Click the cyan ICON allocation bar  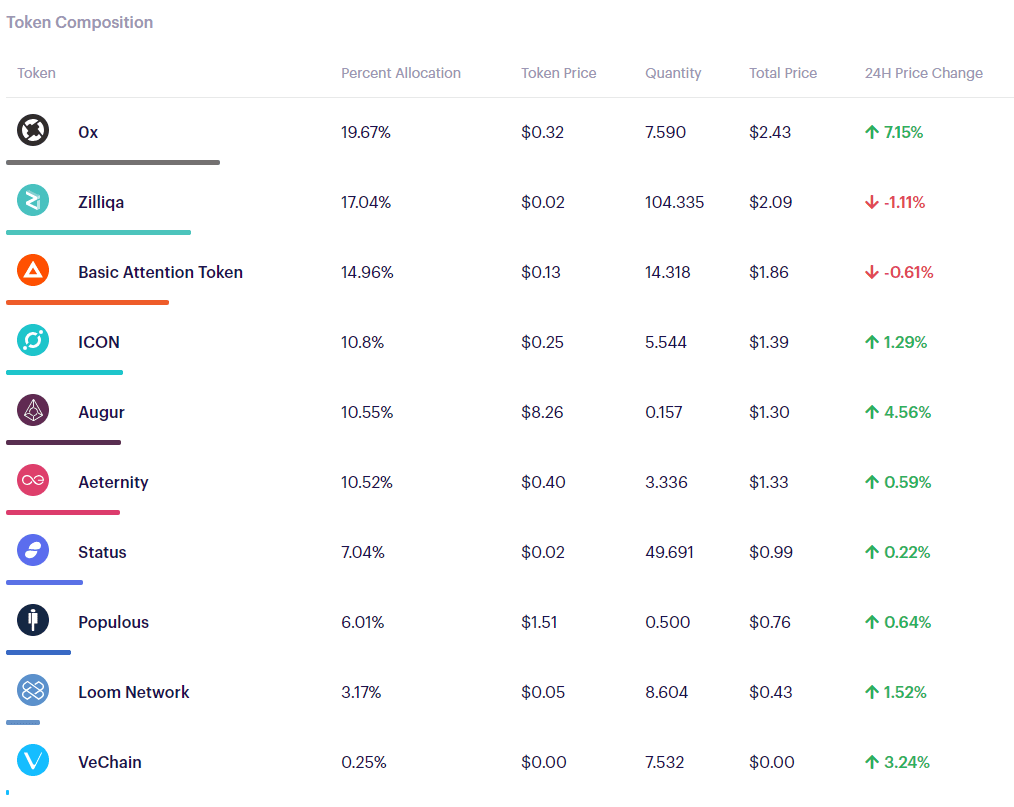click(65, 372)
